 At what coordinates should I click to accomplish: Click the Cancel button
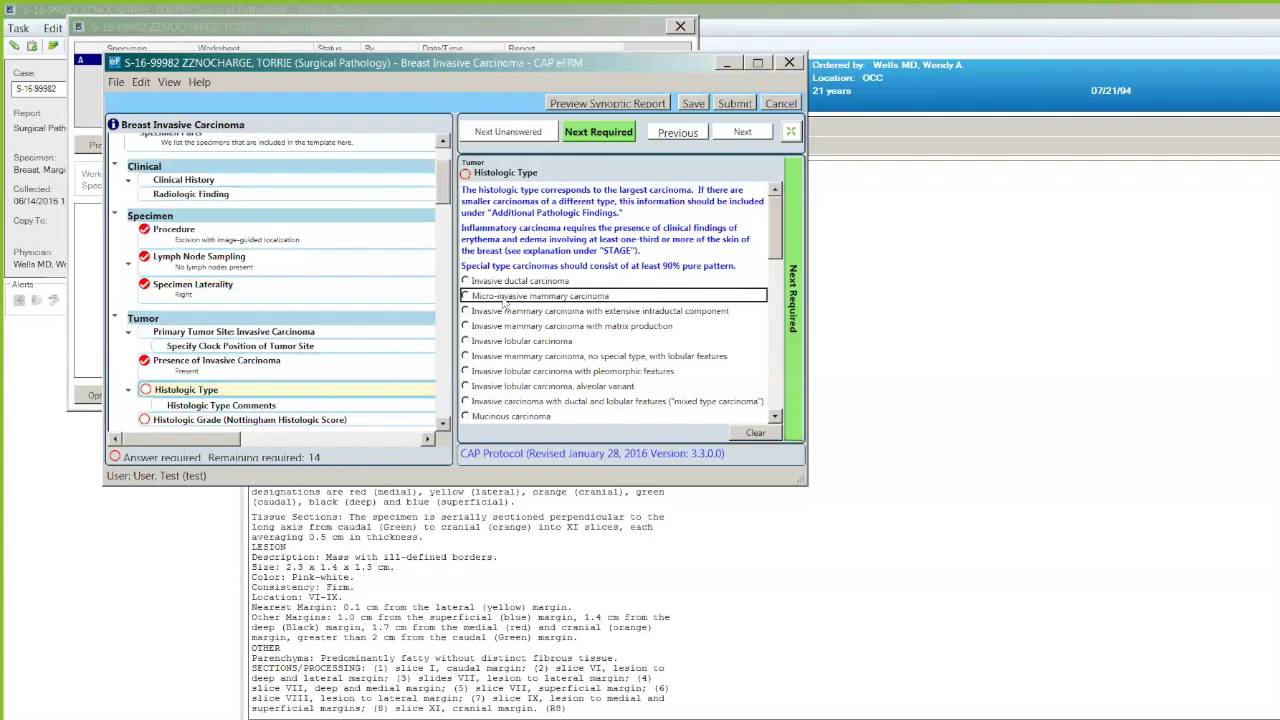tap(781, 103)
